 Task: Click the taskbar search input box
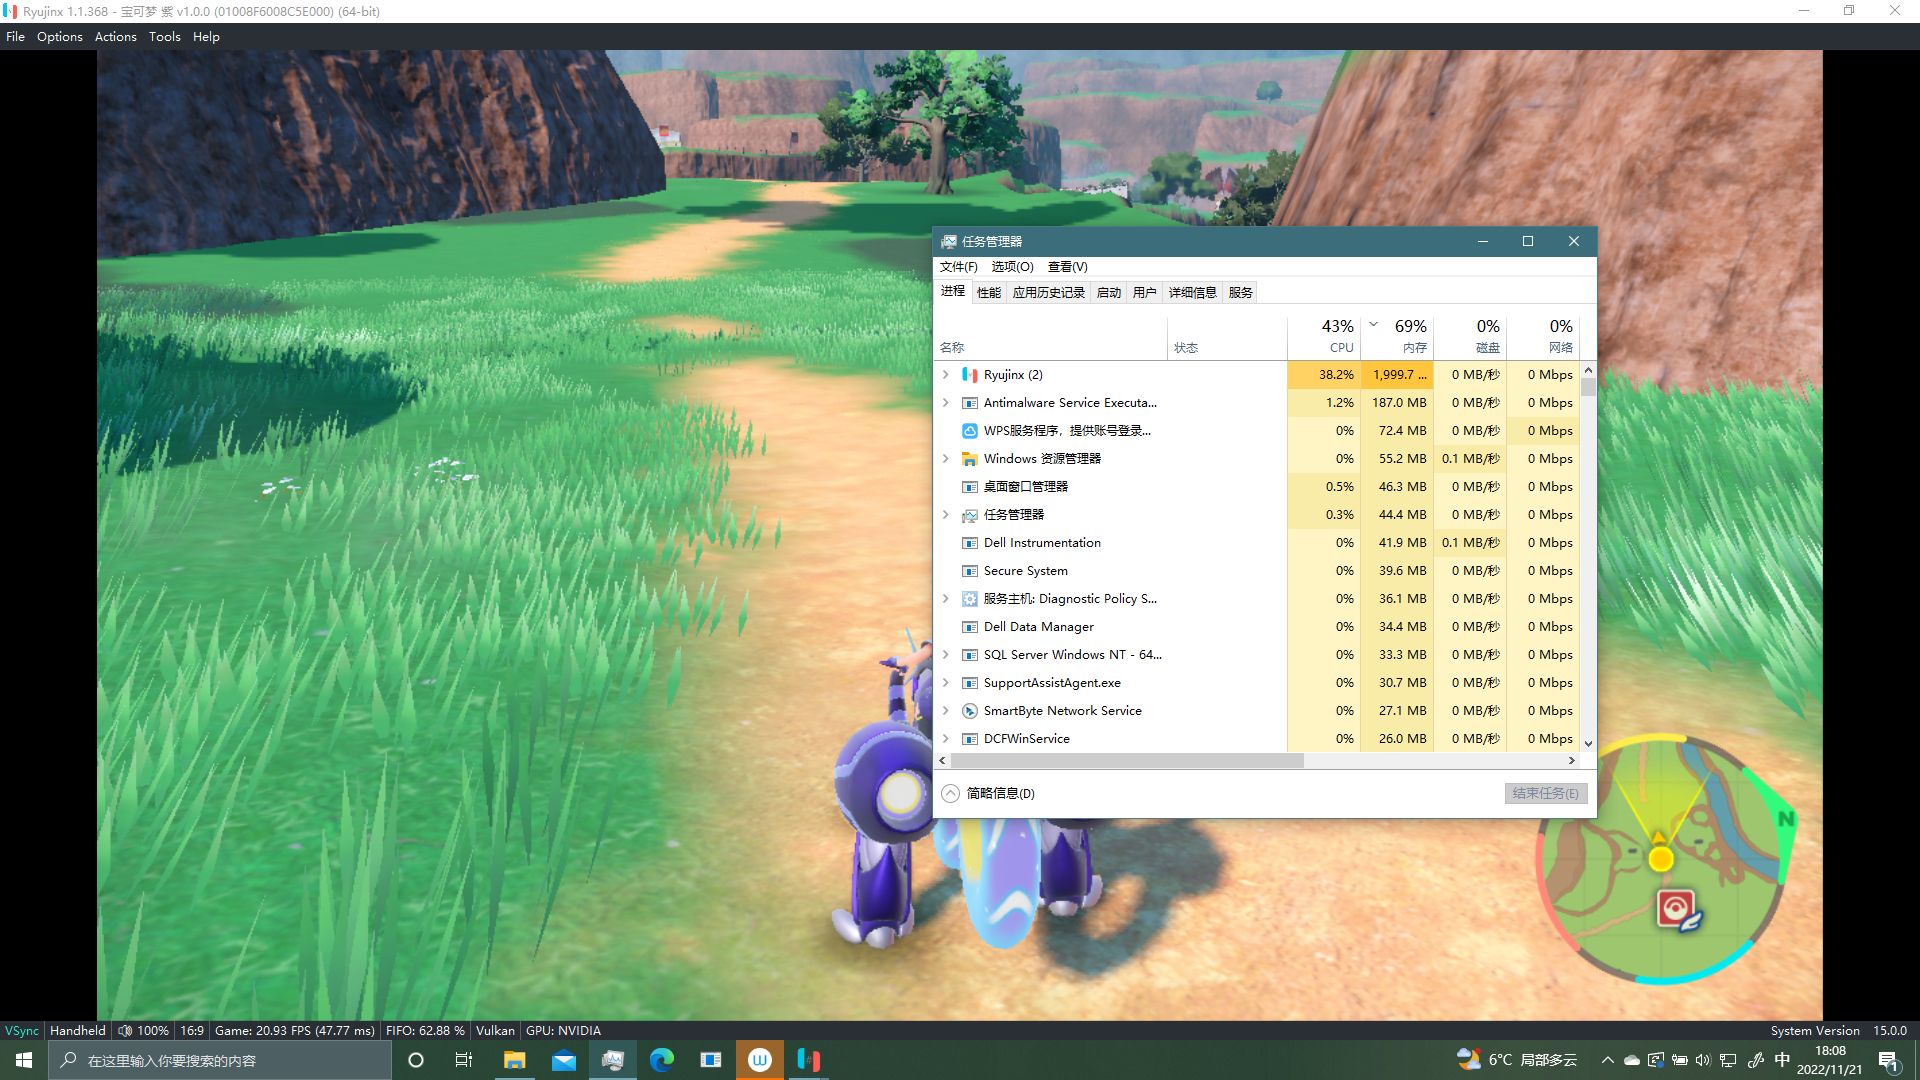point(220,1060)
